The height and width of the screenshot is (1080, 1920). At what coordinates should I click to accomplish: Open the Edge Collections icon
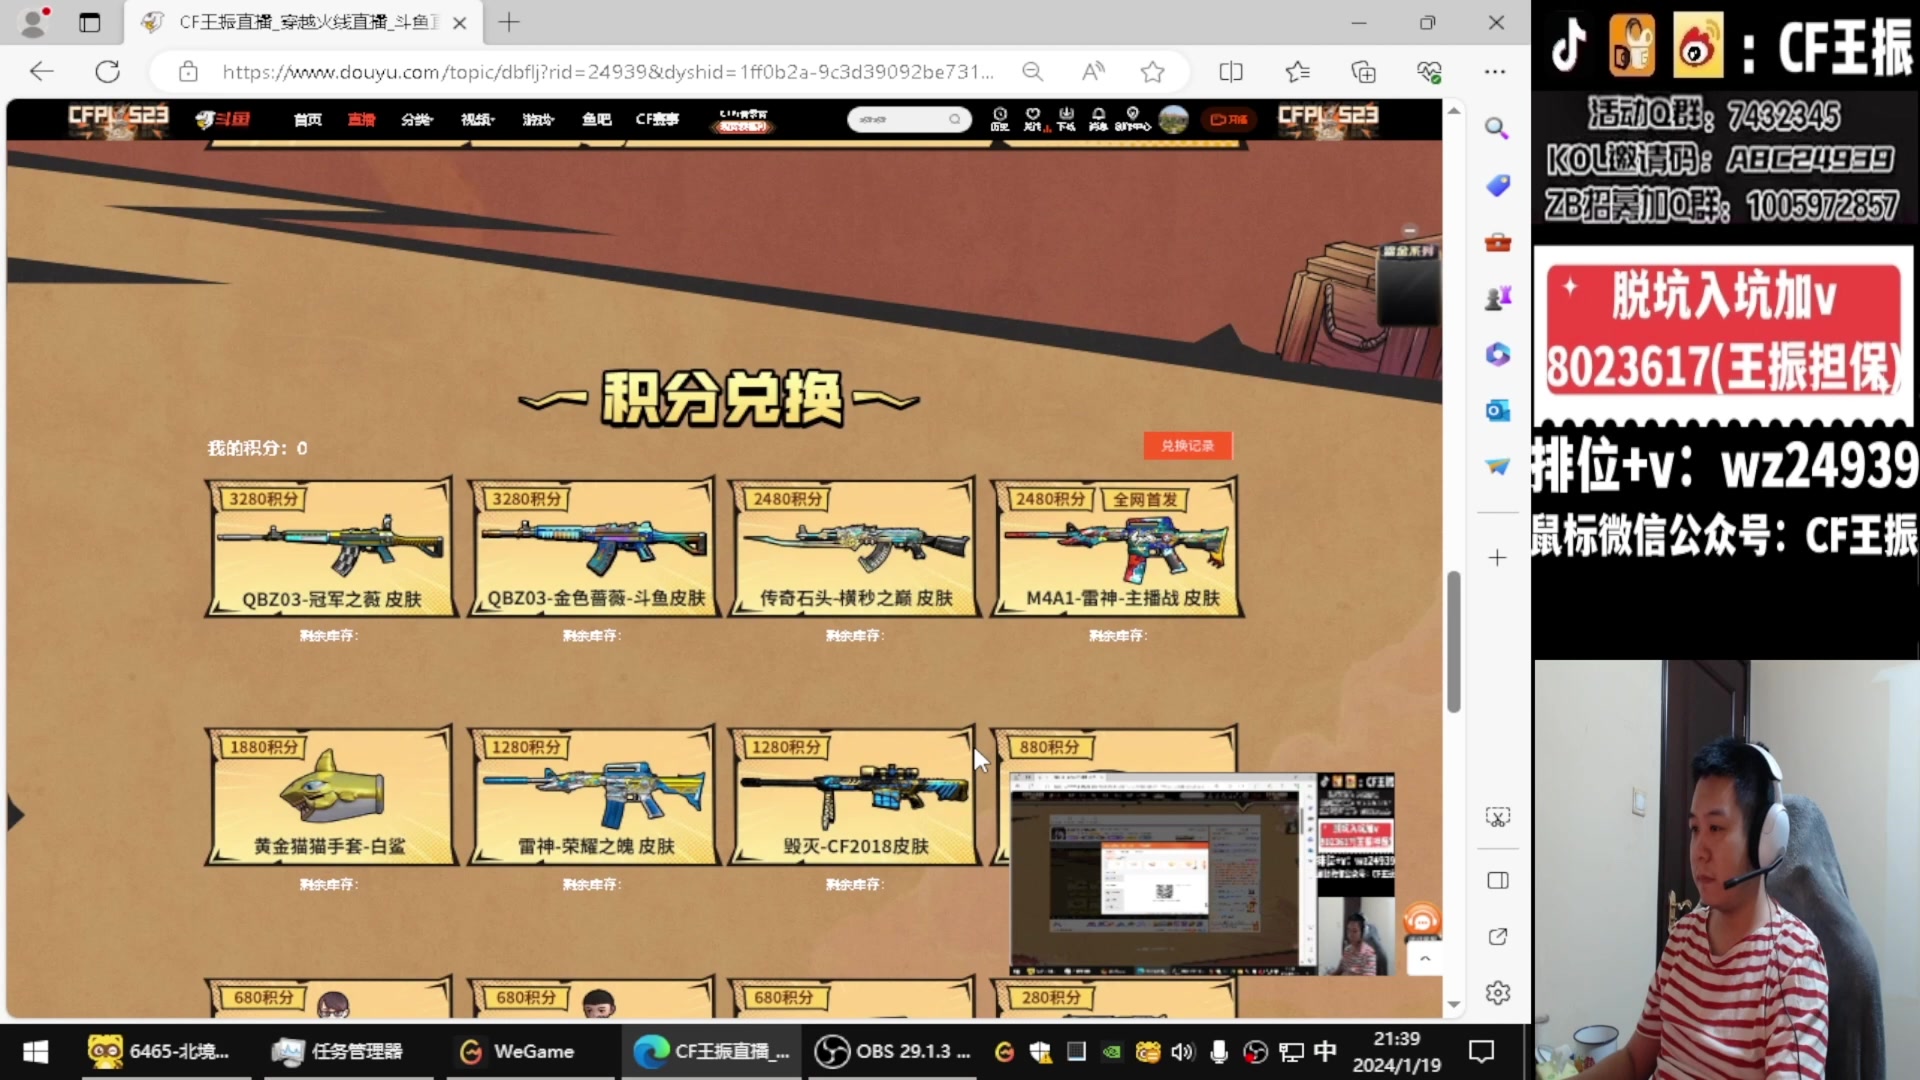[x=1363, y=72]
